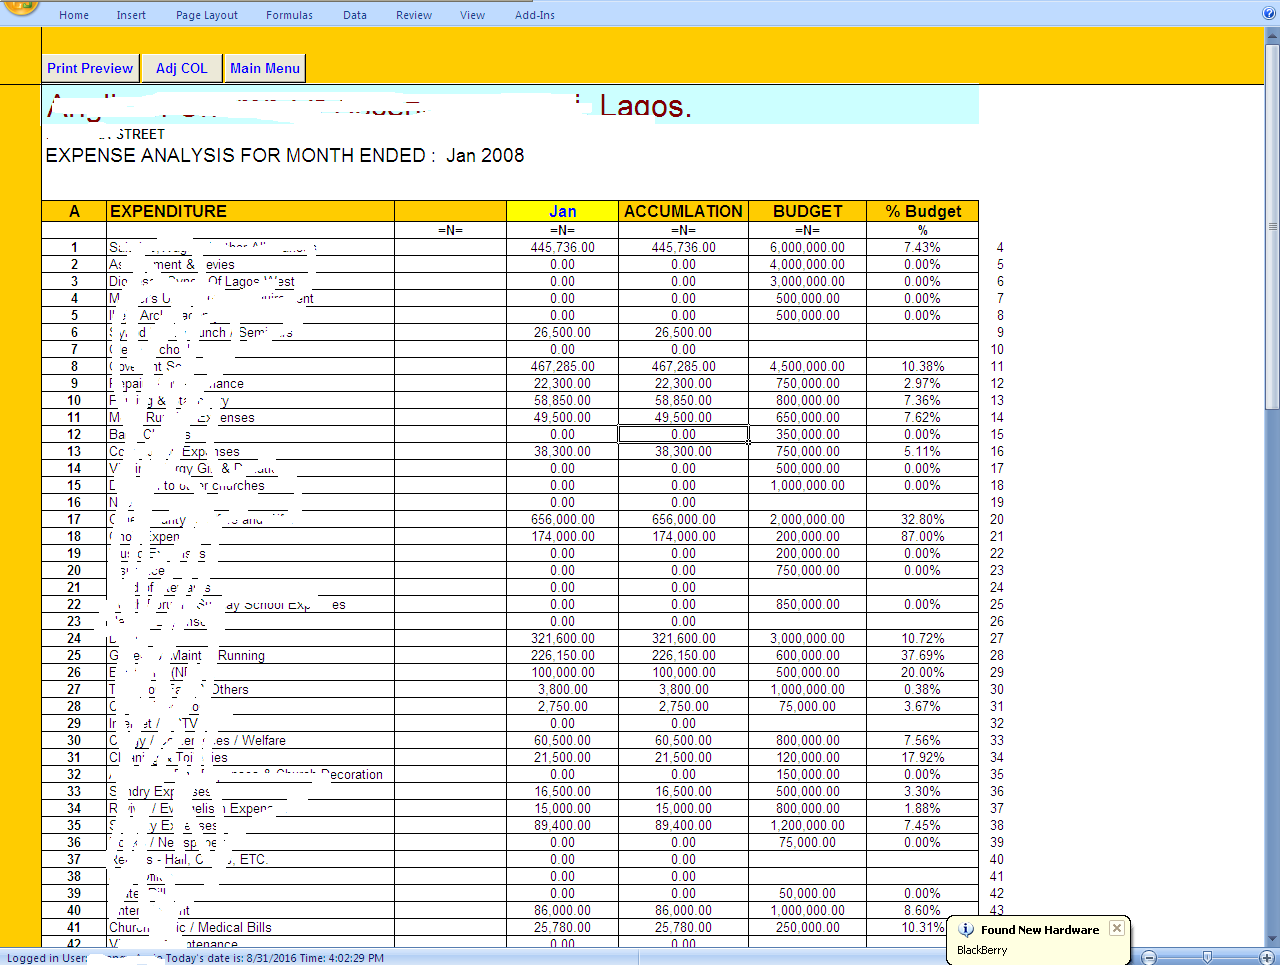The height and width of the screenshot is (965, 1280).
Task: Click the 7.43% budget percentage
Action: 922,247
